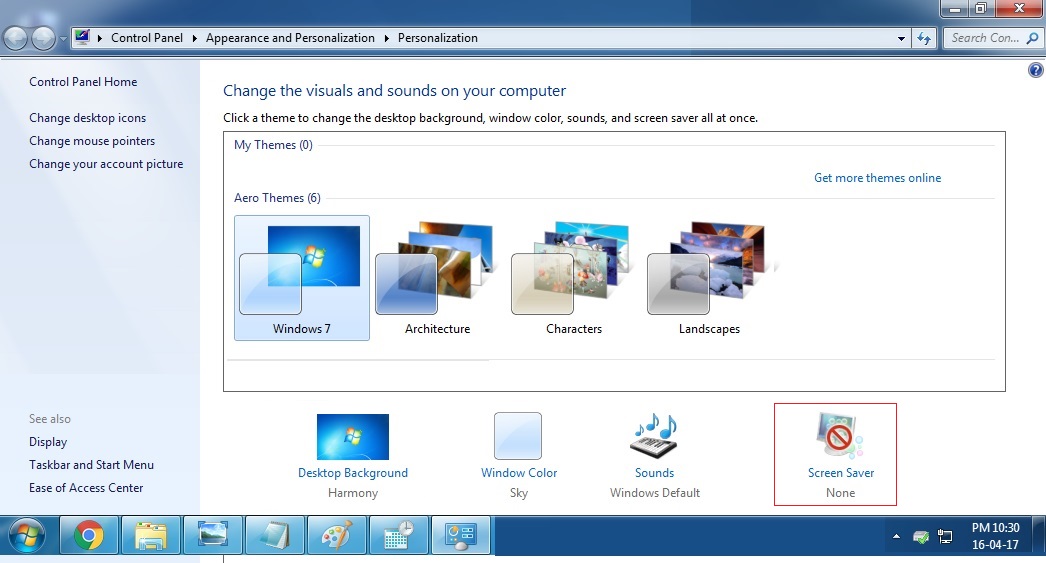Expand arrow after Appearance and Personalization

[386, 38]
